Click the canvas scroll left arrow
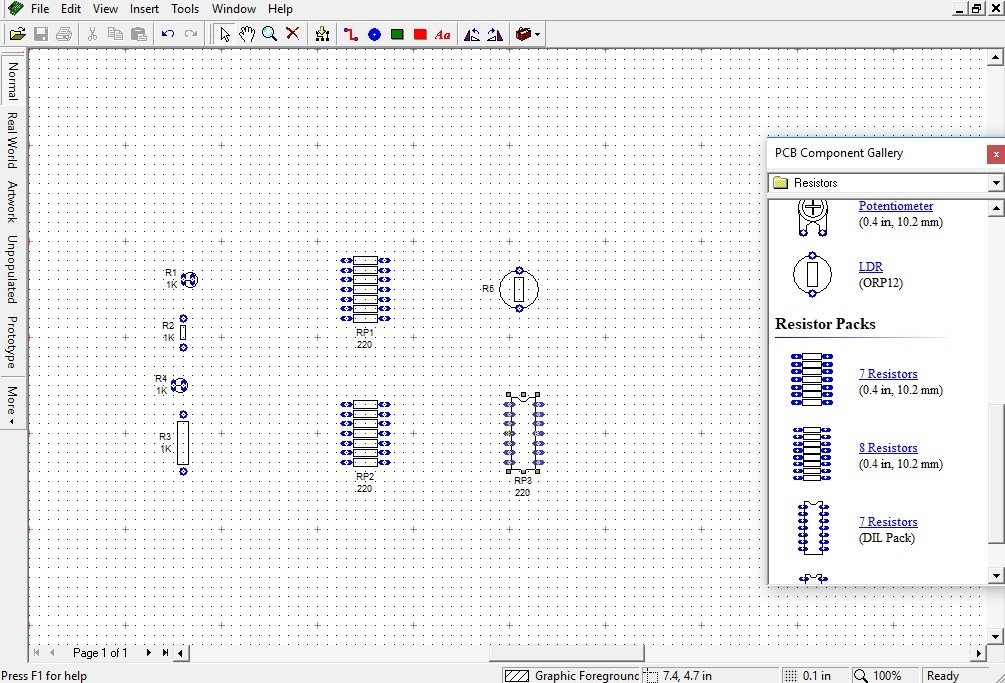The width and height of the screenshot is (1005, 683). pos(181,653)
